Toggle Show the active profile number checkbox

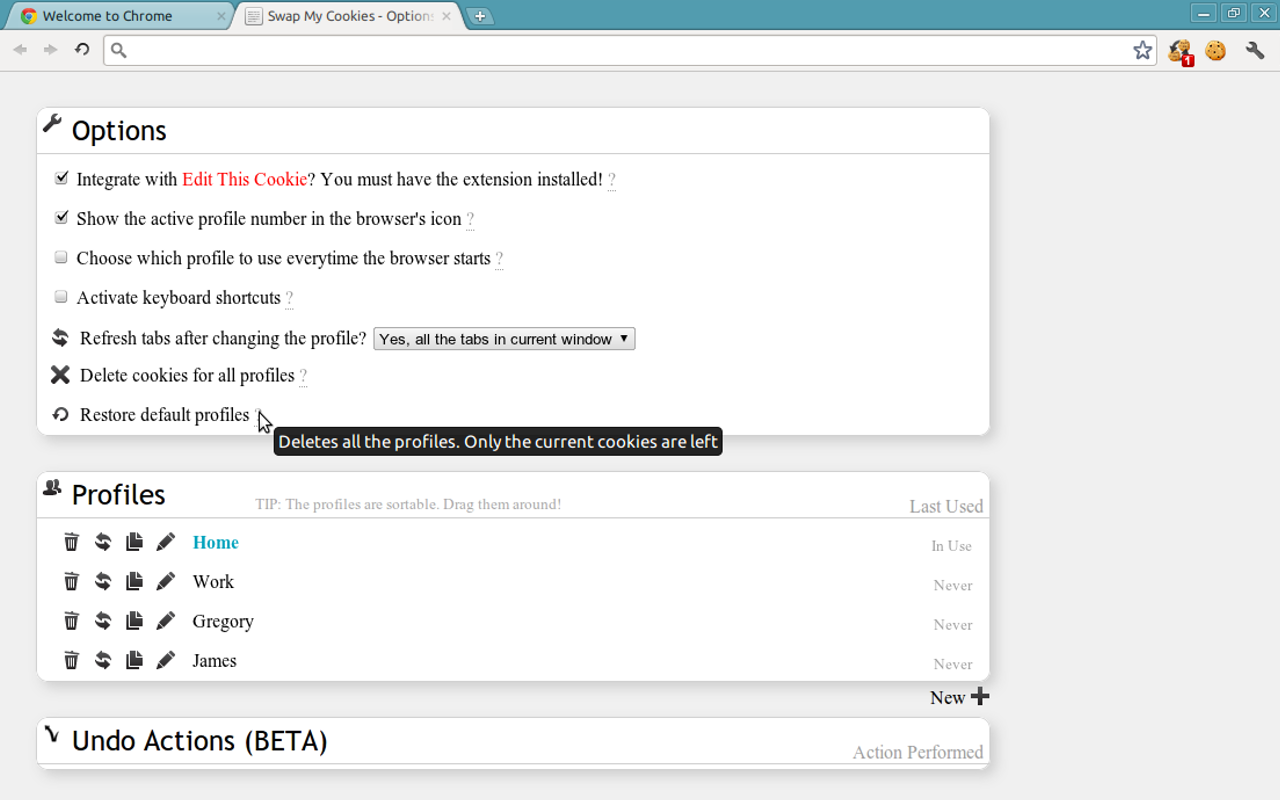coord(61,217)
